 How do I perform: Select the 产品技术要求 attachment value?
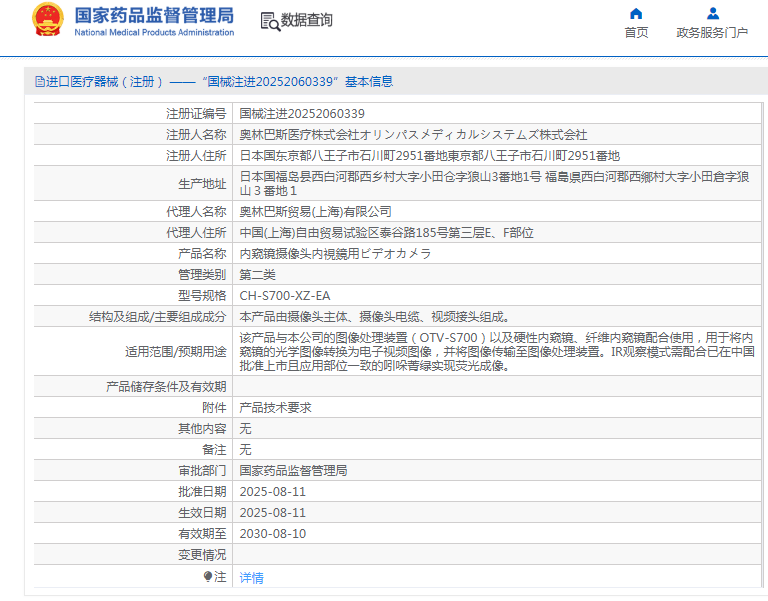pyautogui.click(x=275, y=408)
